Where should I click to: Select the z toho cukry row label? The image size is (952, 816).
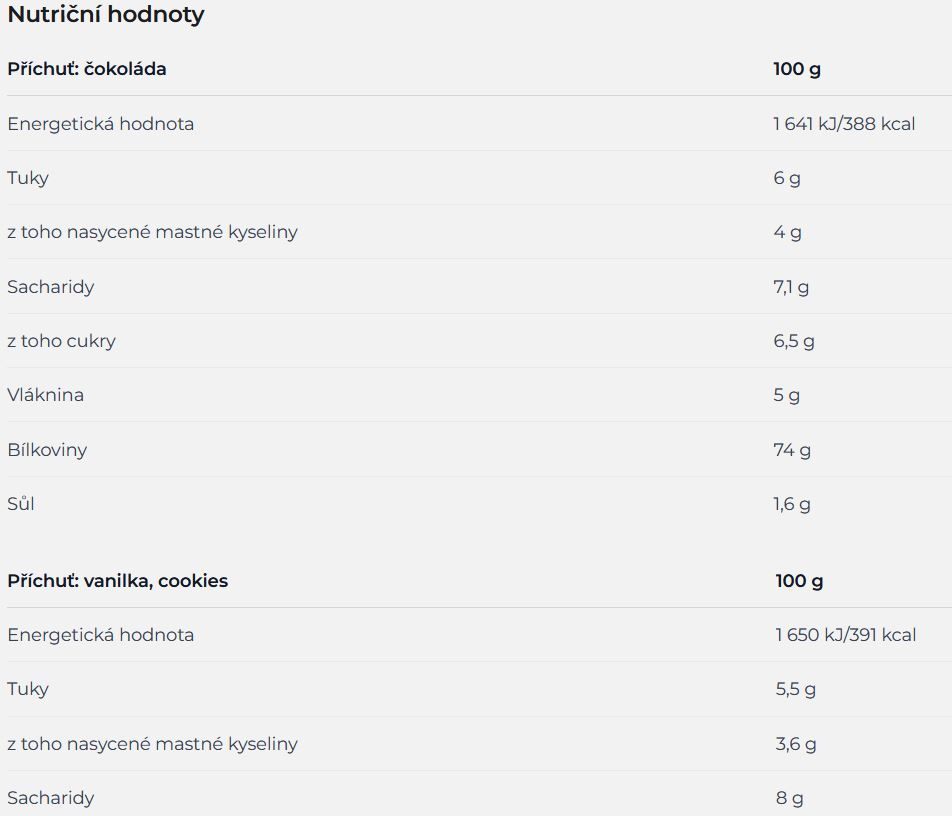click(61, 341)
